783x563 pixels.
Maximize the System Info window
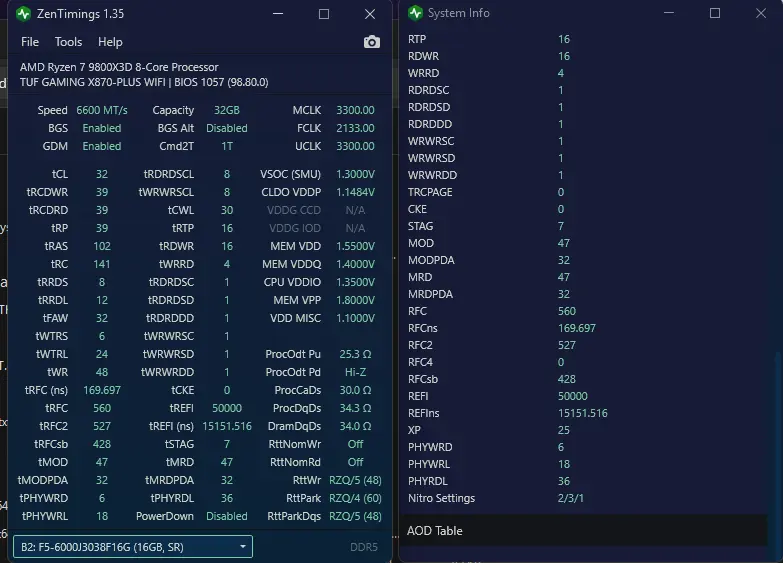tap(715, 13)
